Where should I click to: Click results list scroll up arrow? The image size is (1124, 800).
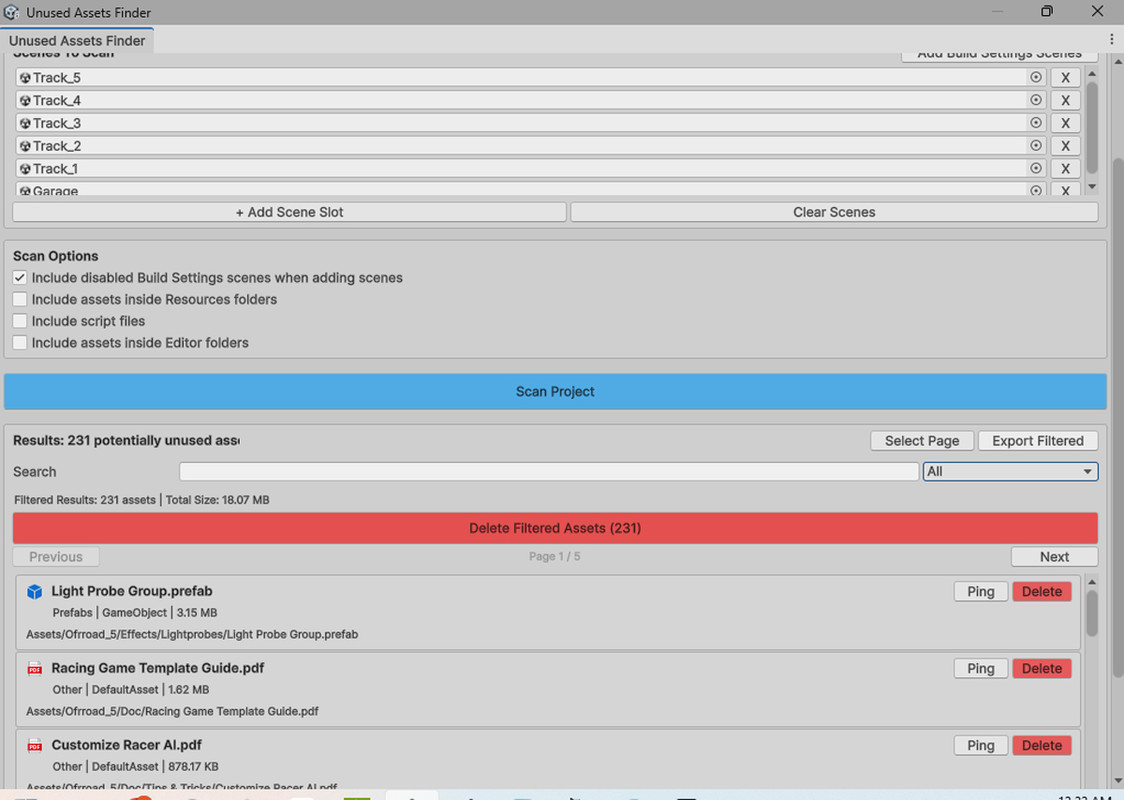[x=1092, y=581]
